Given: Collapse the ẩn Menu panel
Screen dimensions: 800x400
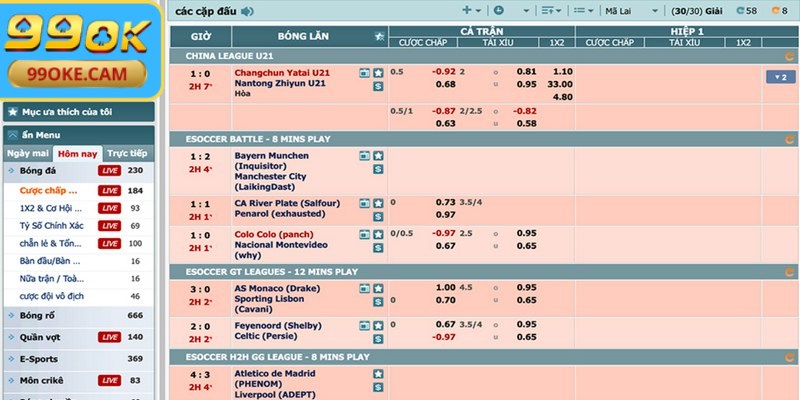Looking at the screenshot, I should pyautogui.click(x=79, y=135).
